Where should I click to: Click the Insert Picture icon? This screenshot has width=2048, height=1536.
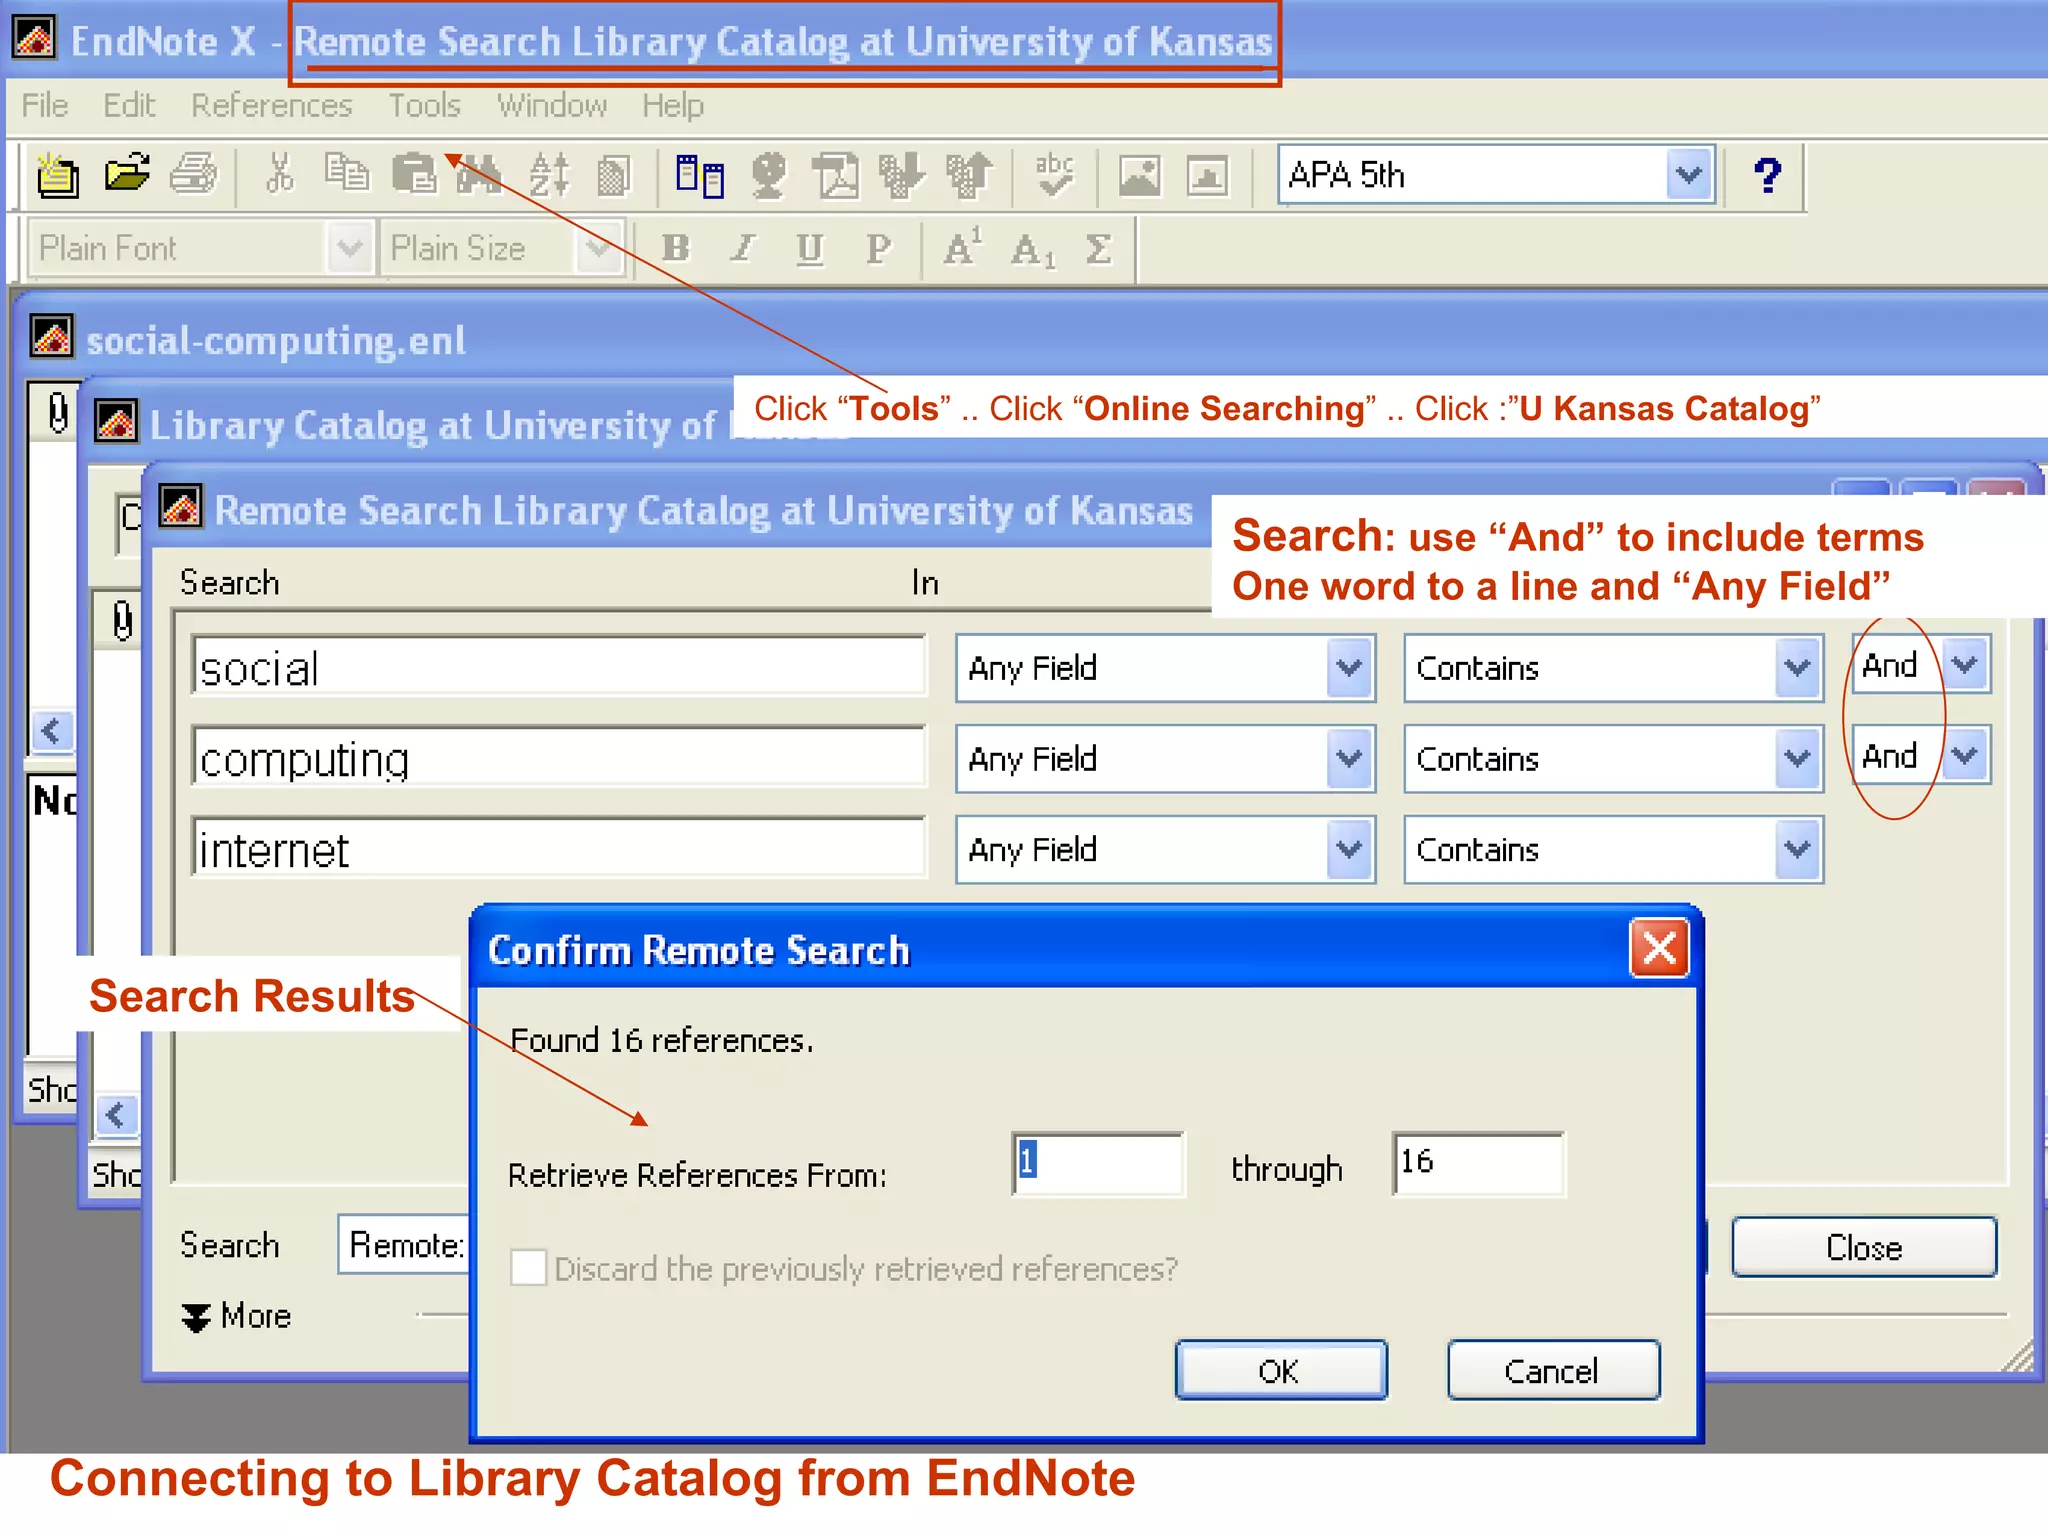point(1139,176)
